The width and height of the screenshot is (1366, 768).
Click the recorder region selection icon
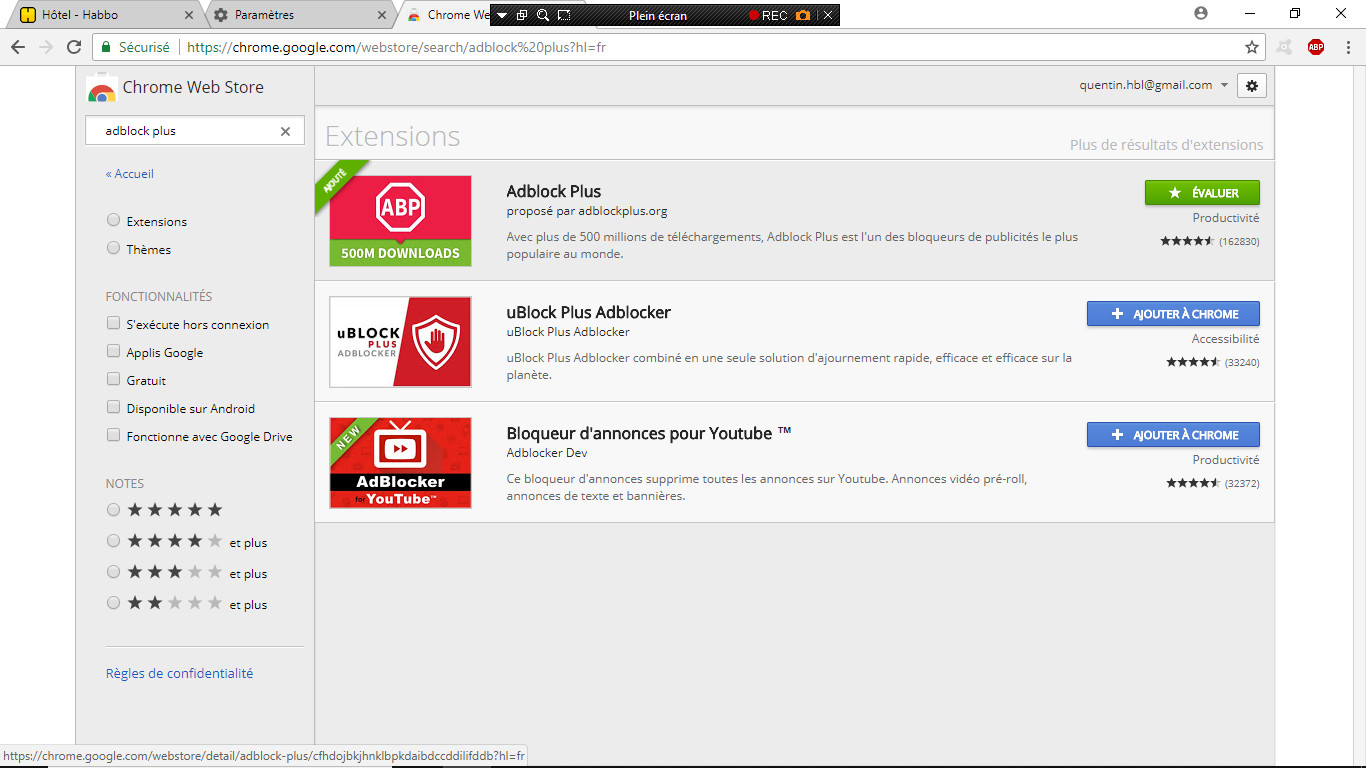point(564,15)
